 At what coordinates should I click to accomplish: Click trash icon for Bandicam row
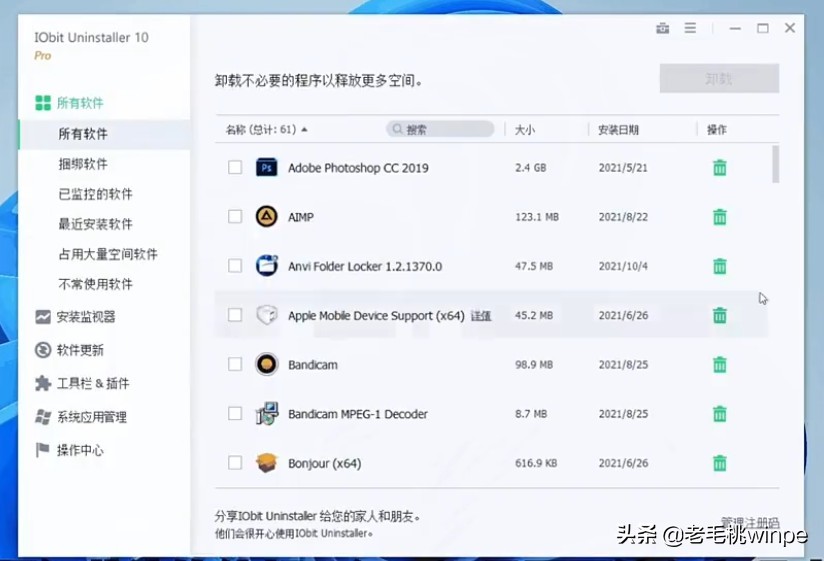[x=719, y=365]
